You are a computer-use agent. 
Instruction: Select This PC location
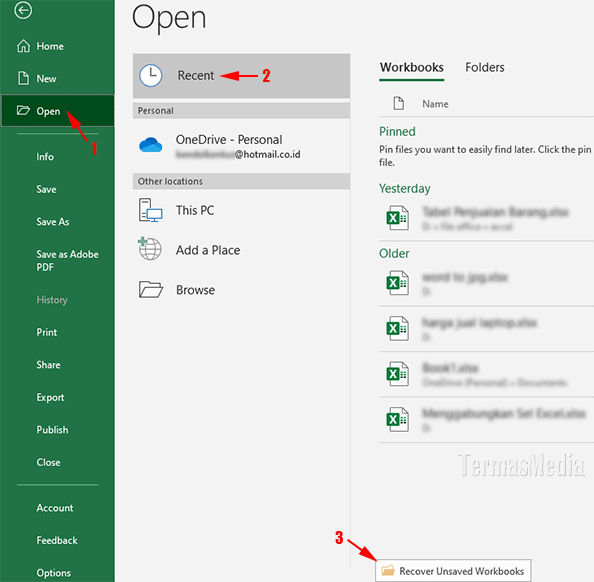pos(241,210)
